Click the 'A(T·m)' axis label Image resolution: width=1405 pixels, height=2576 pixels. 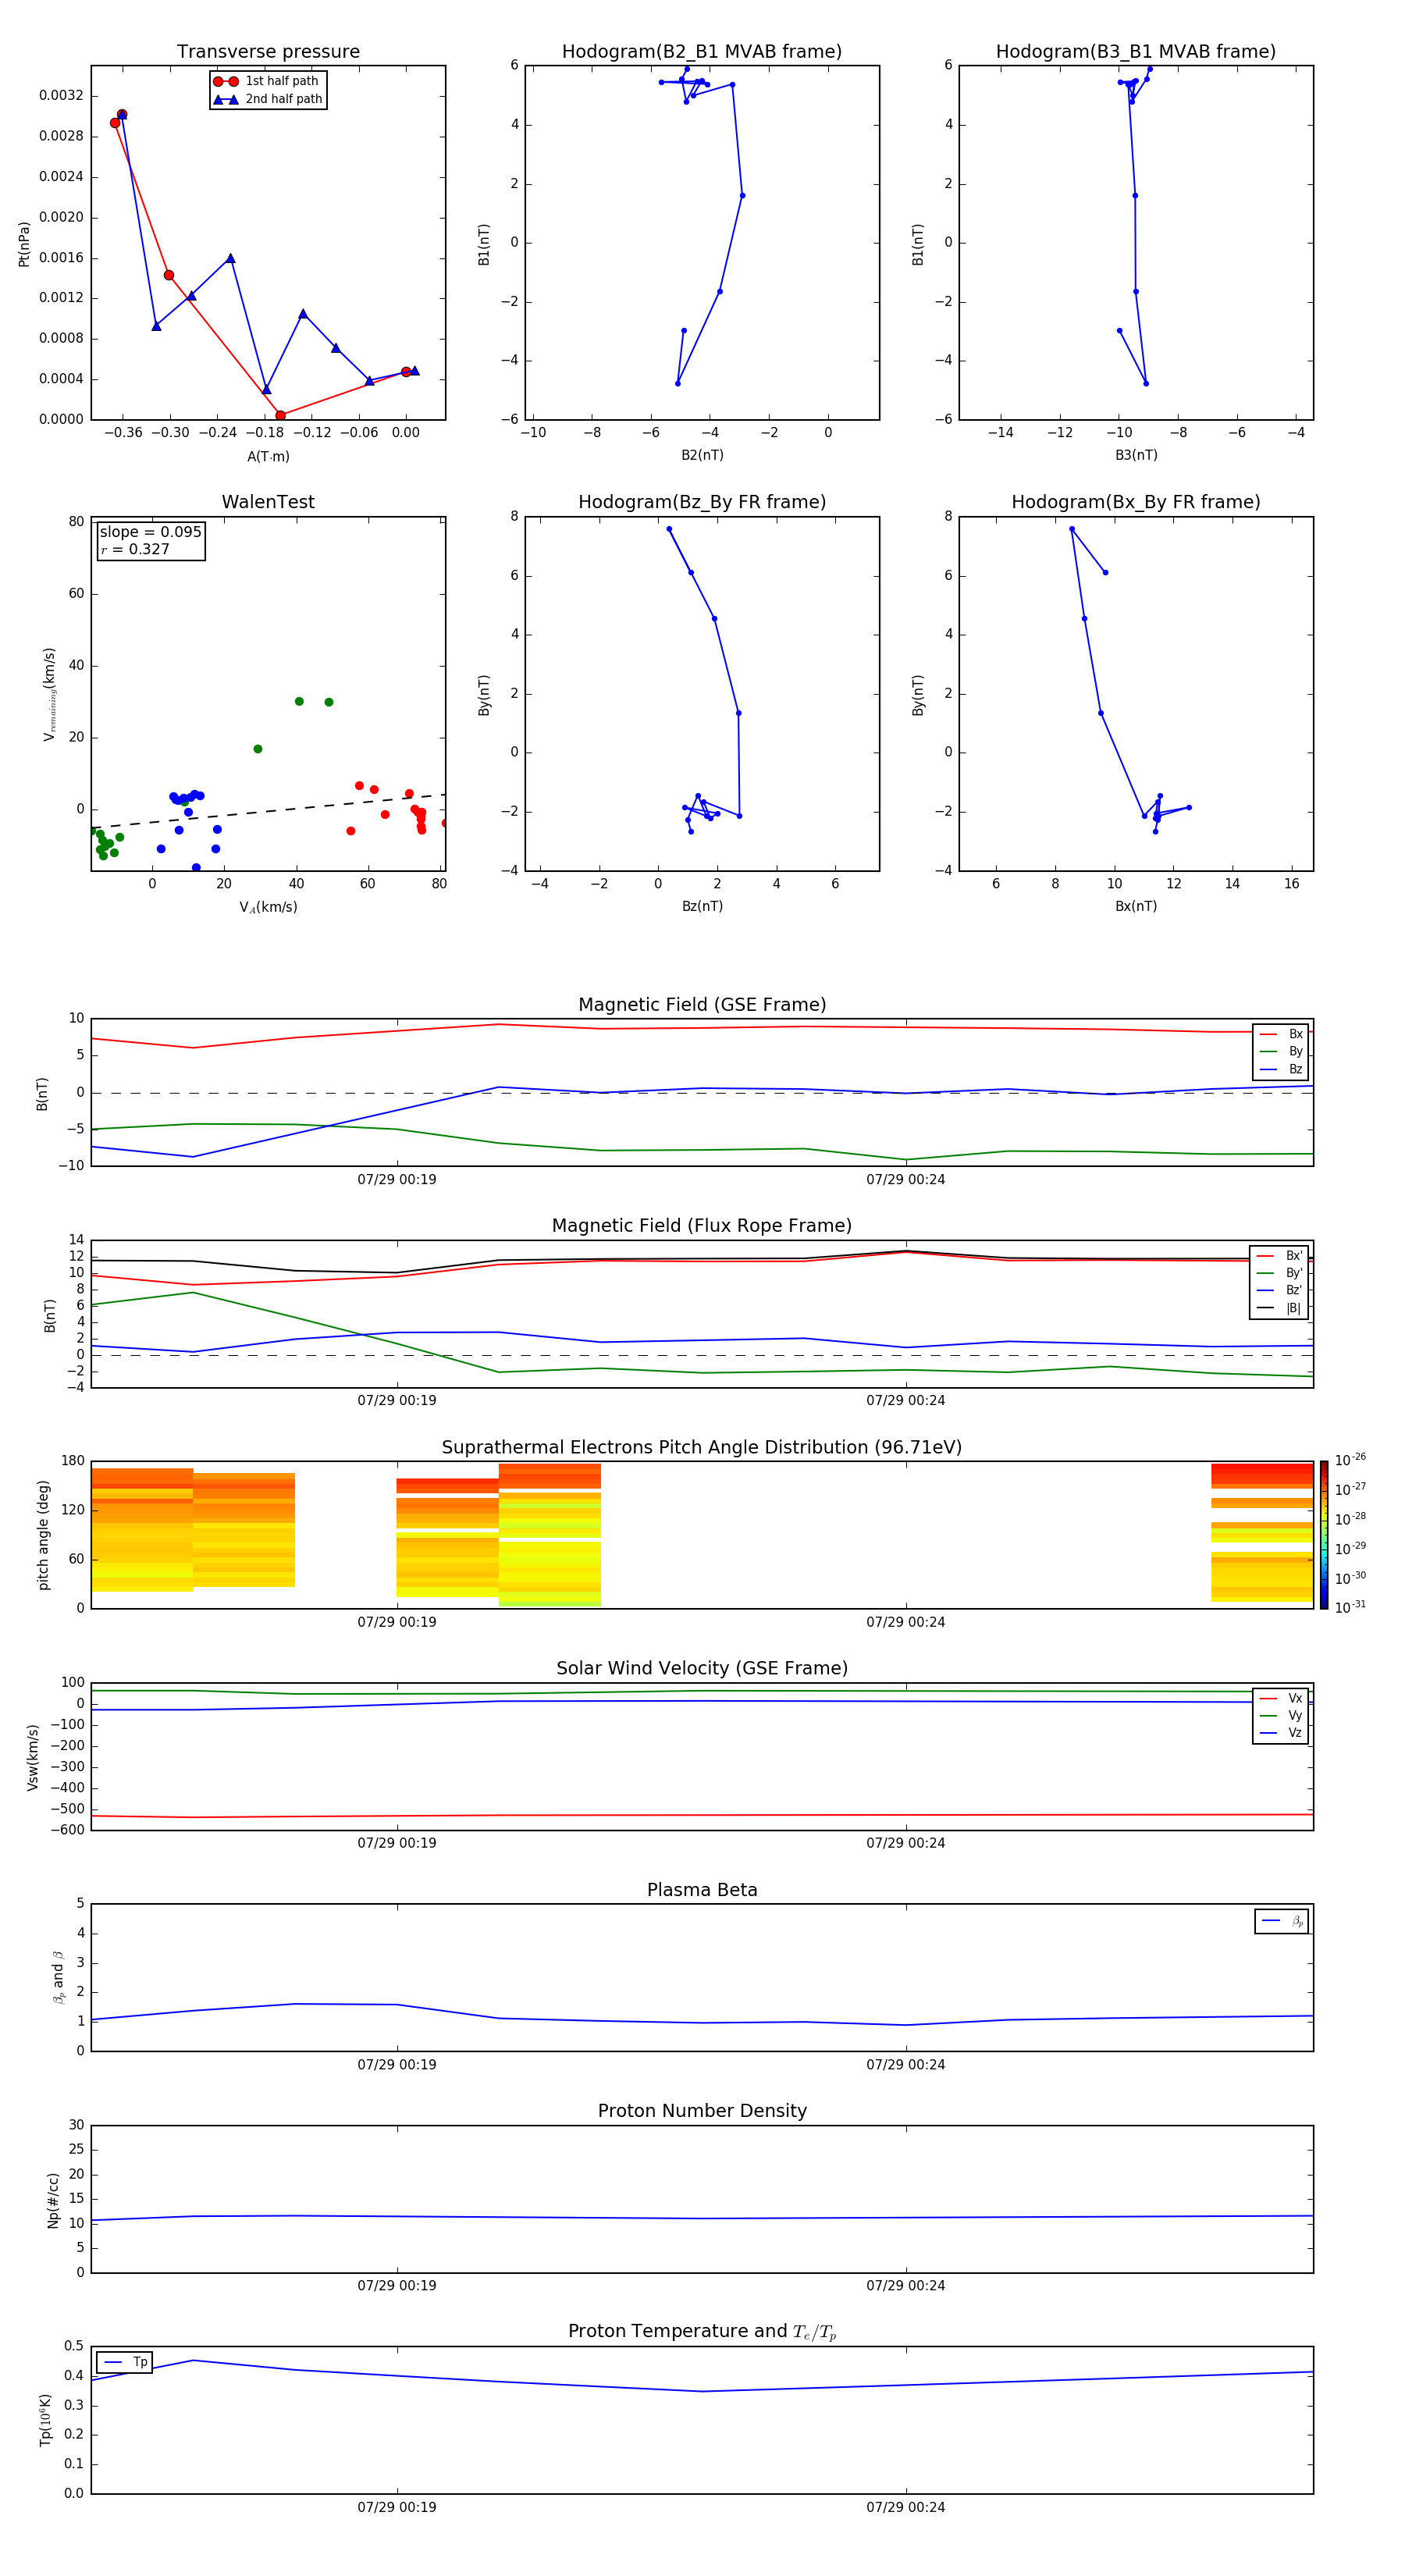point(268,457)
